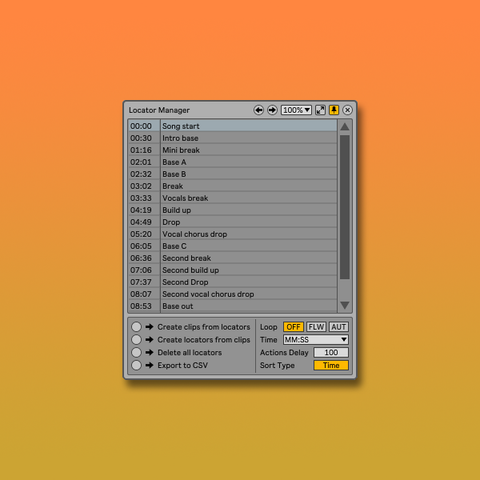
Task: Select the Base C locator
Action: [x=249, y=246]
